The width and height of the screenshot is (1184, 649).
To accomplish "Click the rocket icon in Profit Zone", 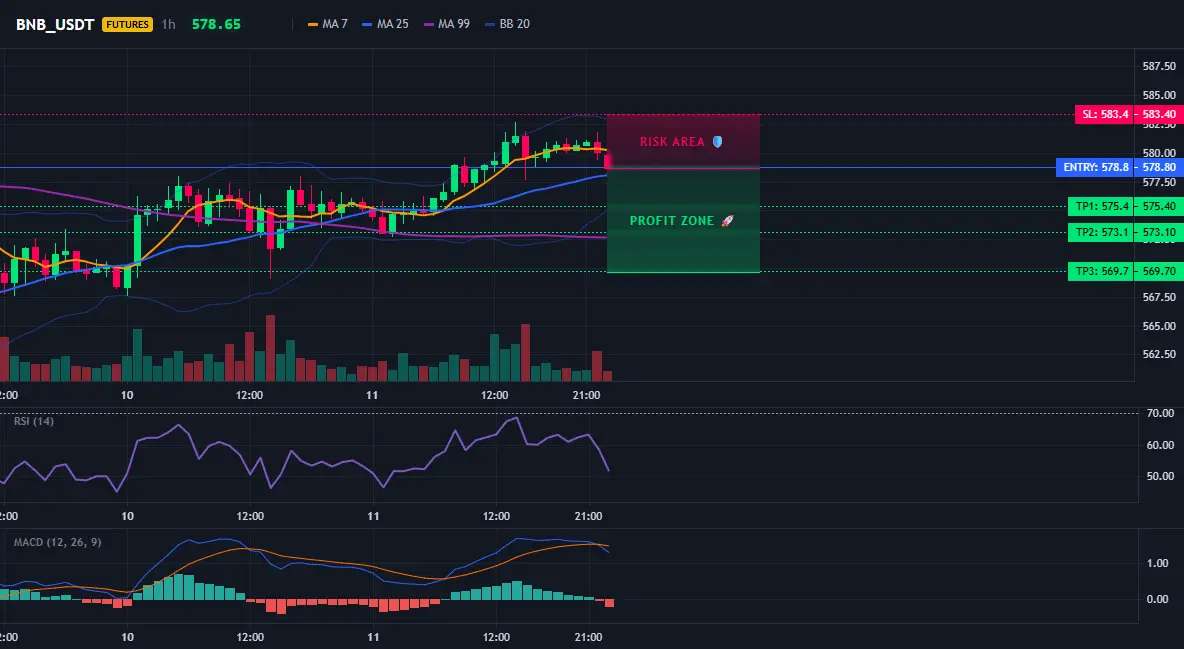I will click(727, 221).
